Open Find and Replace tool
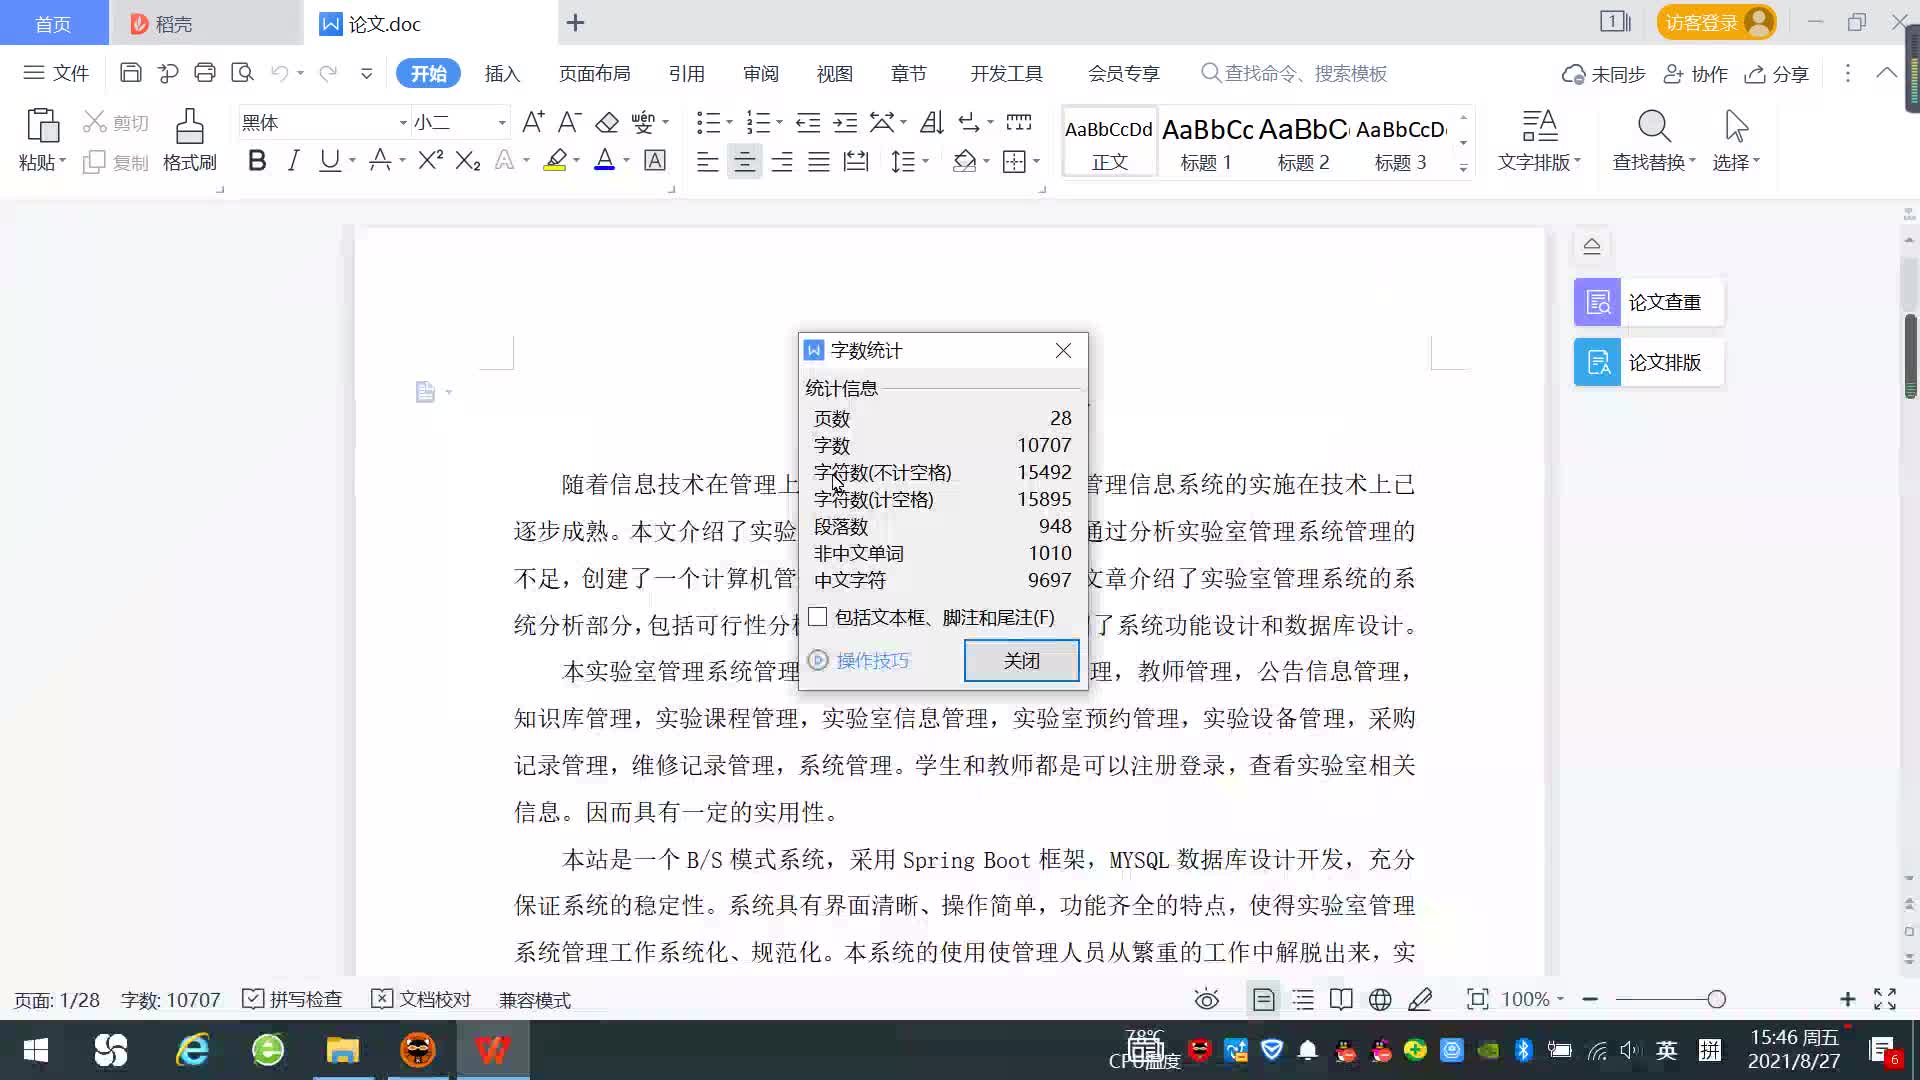 pyautogui.click(x=1653, y=140)
